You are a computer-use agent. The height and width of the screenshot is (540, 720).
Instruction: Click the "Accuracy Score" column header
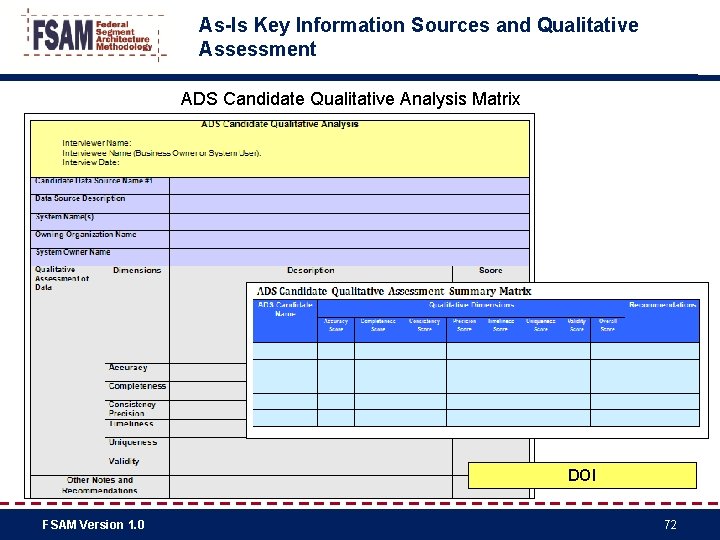coord(336,325)
